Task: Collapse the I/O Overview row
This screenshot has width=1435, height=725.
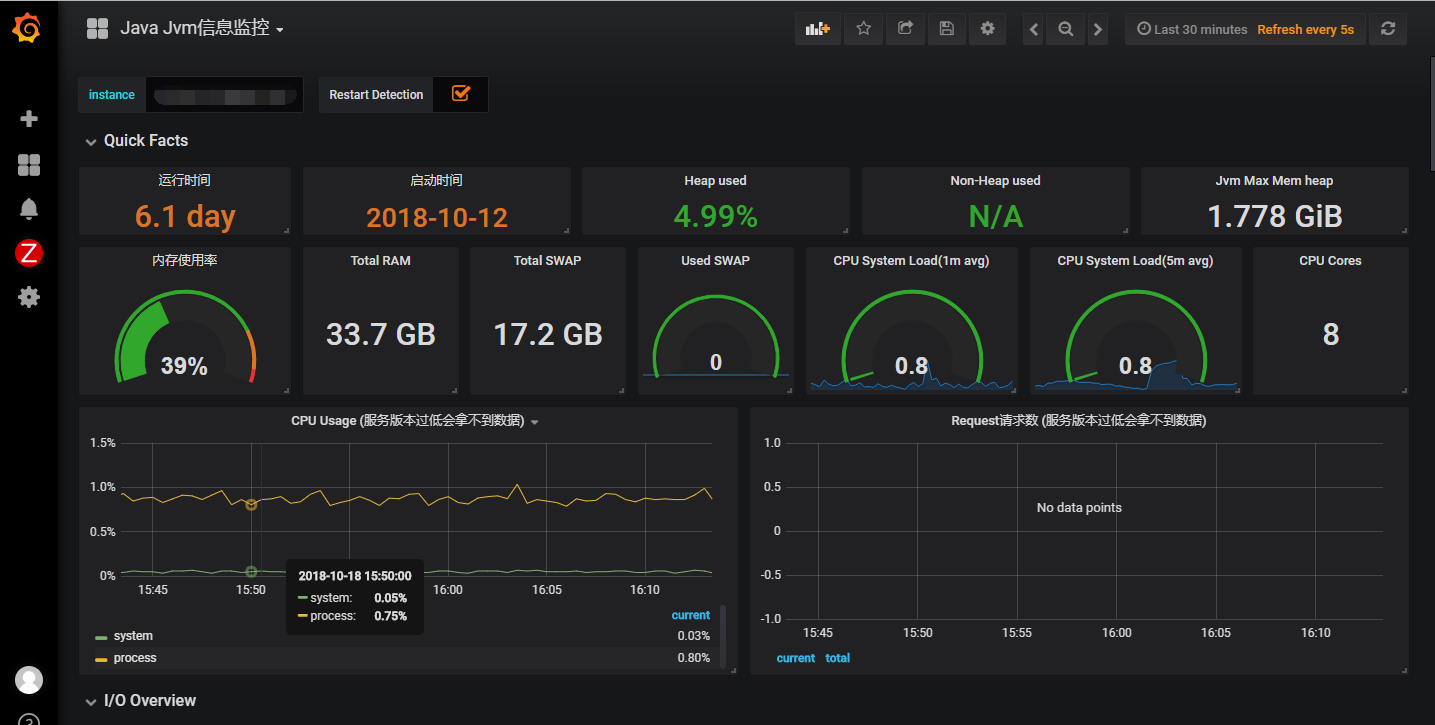Action: point(149,701)
